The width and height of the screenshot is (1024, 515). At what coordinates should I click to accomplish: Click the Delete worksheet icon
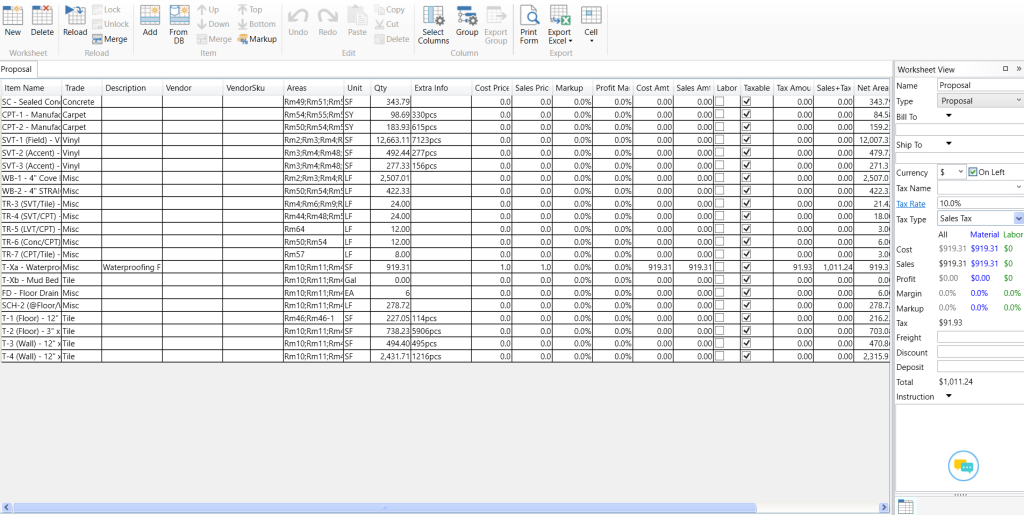point(42,20)
